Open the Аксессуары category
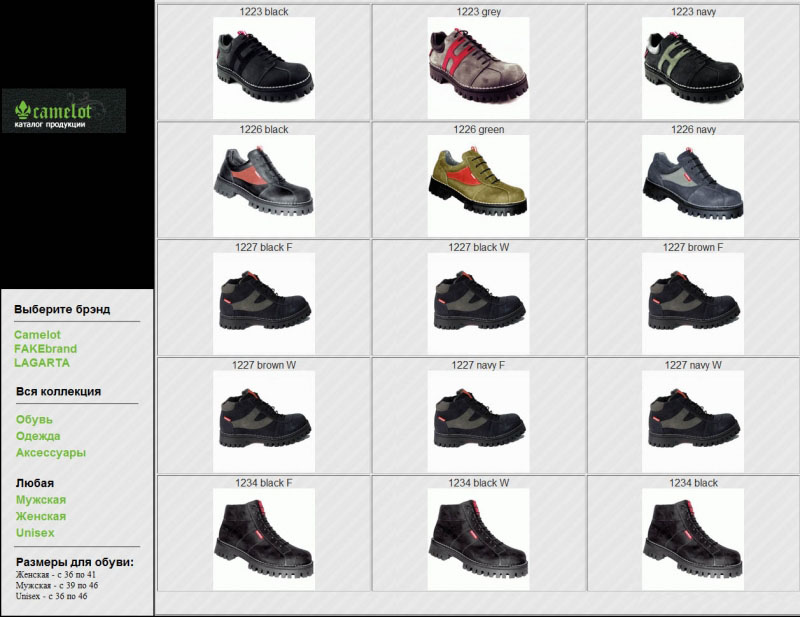The image size is (800, 617). click(51, 453)
